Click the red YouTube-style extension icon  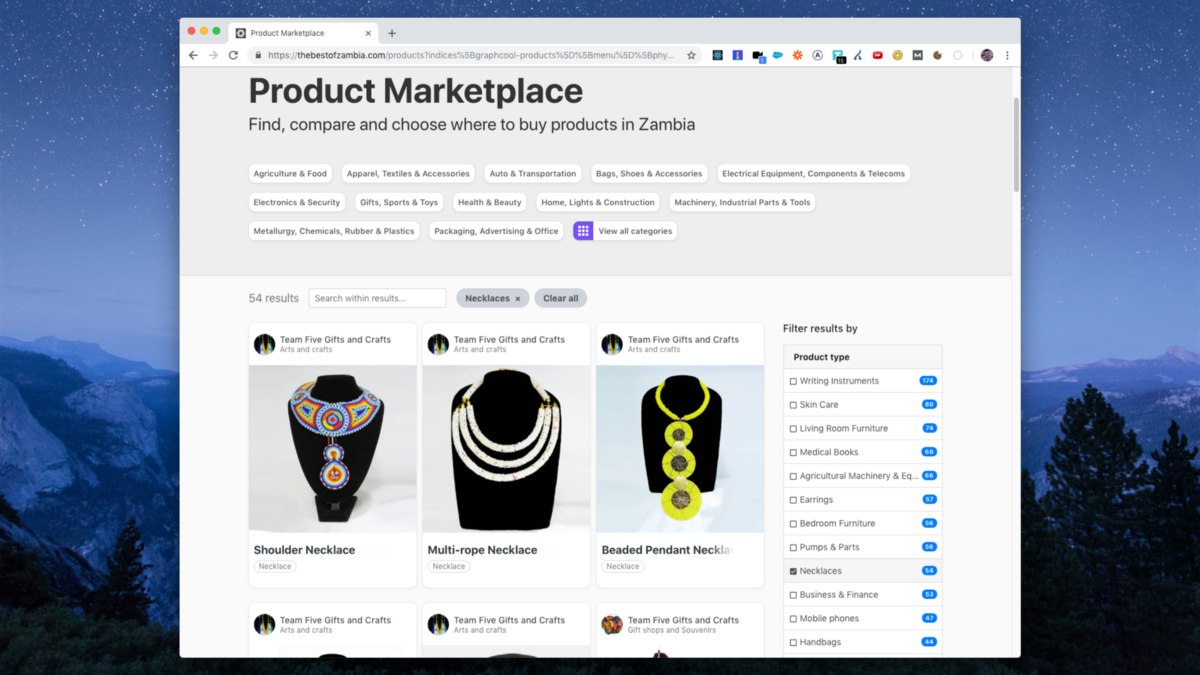(x=877, y=56)
